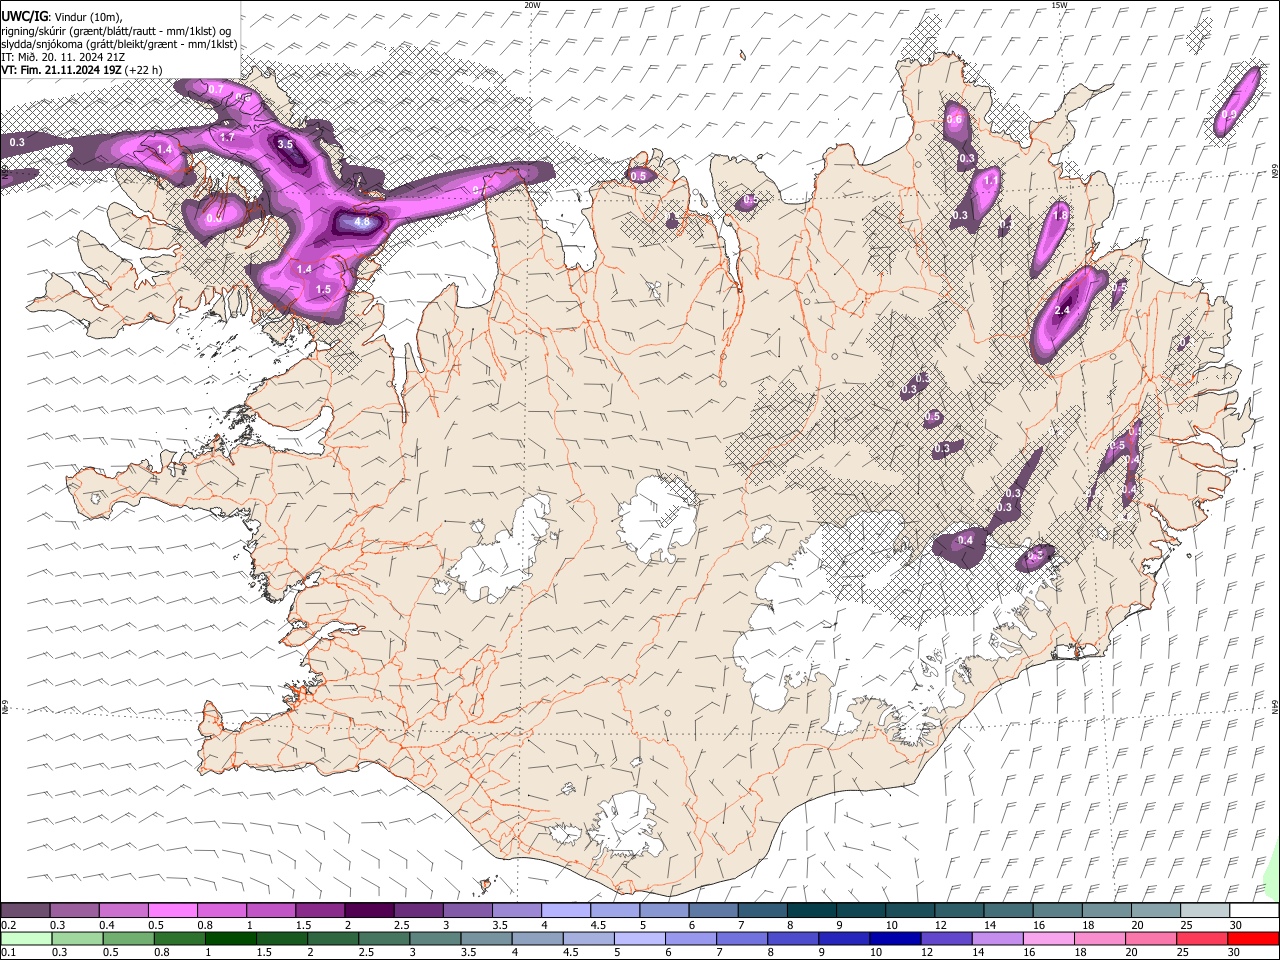Viewport: 1280px width, 960px height.
Task: Click the 10 label on the lower scale
Action: [876, 952]
